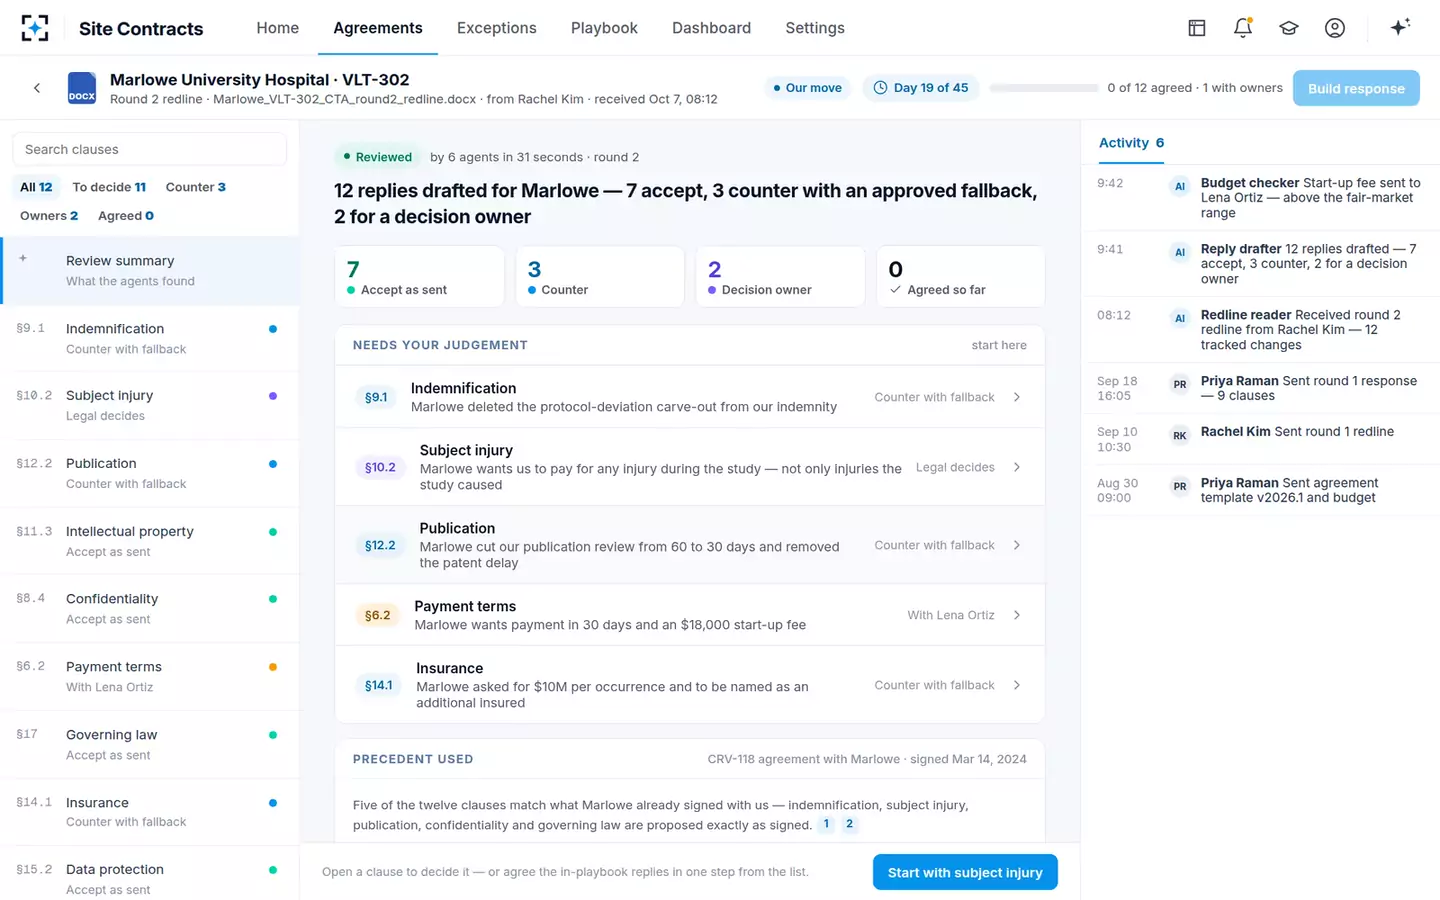The image size is (1440, 900).
Task: Open §17 Governing law in the sidebar
Action: 150,744
